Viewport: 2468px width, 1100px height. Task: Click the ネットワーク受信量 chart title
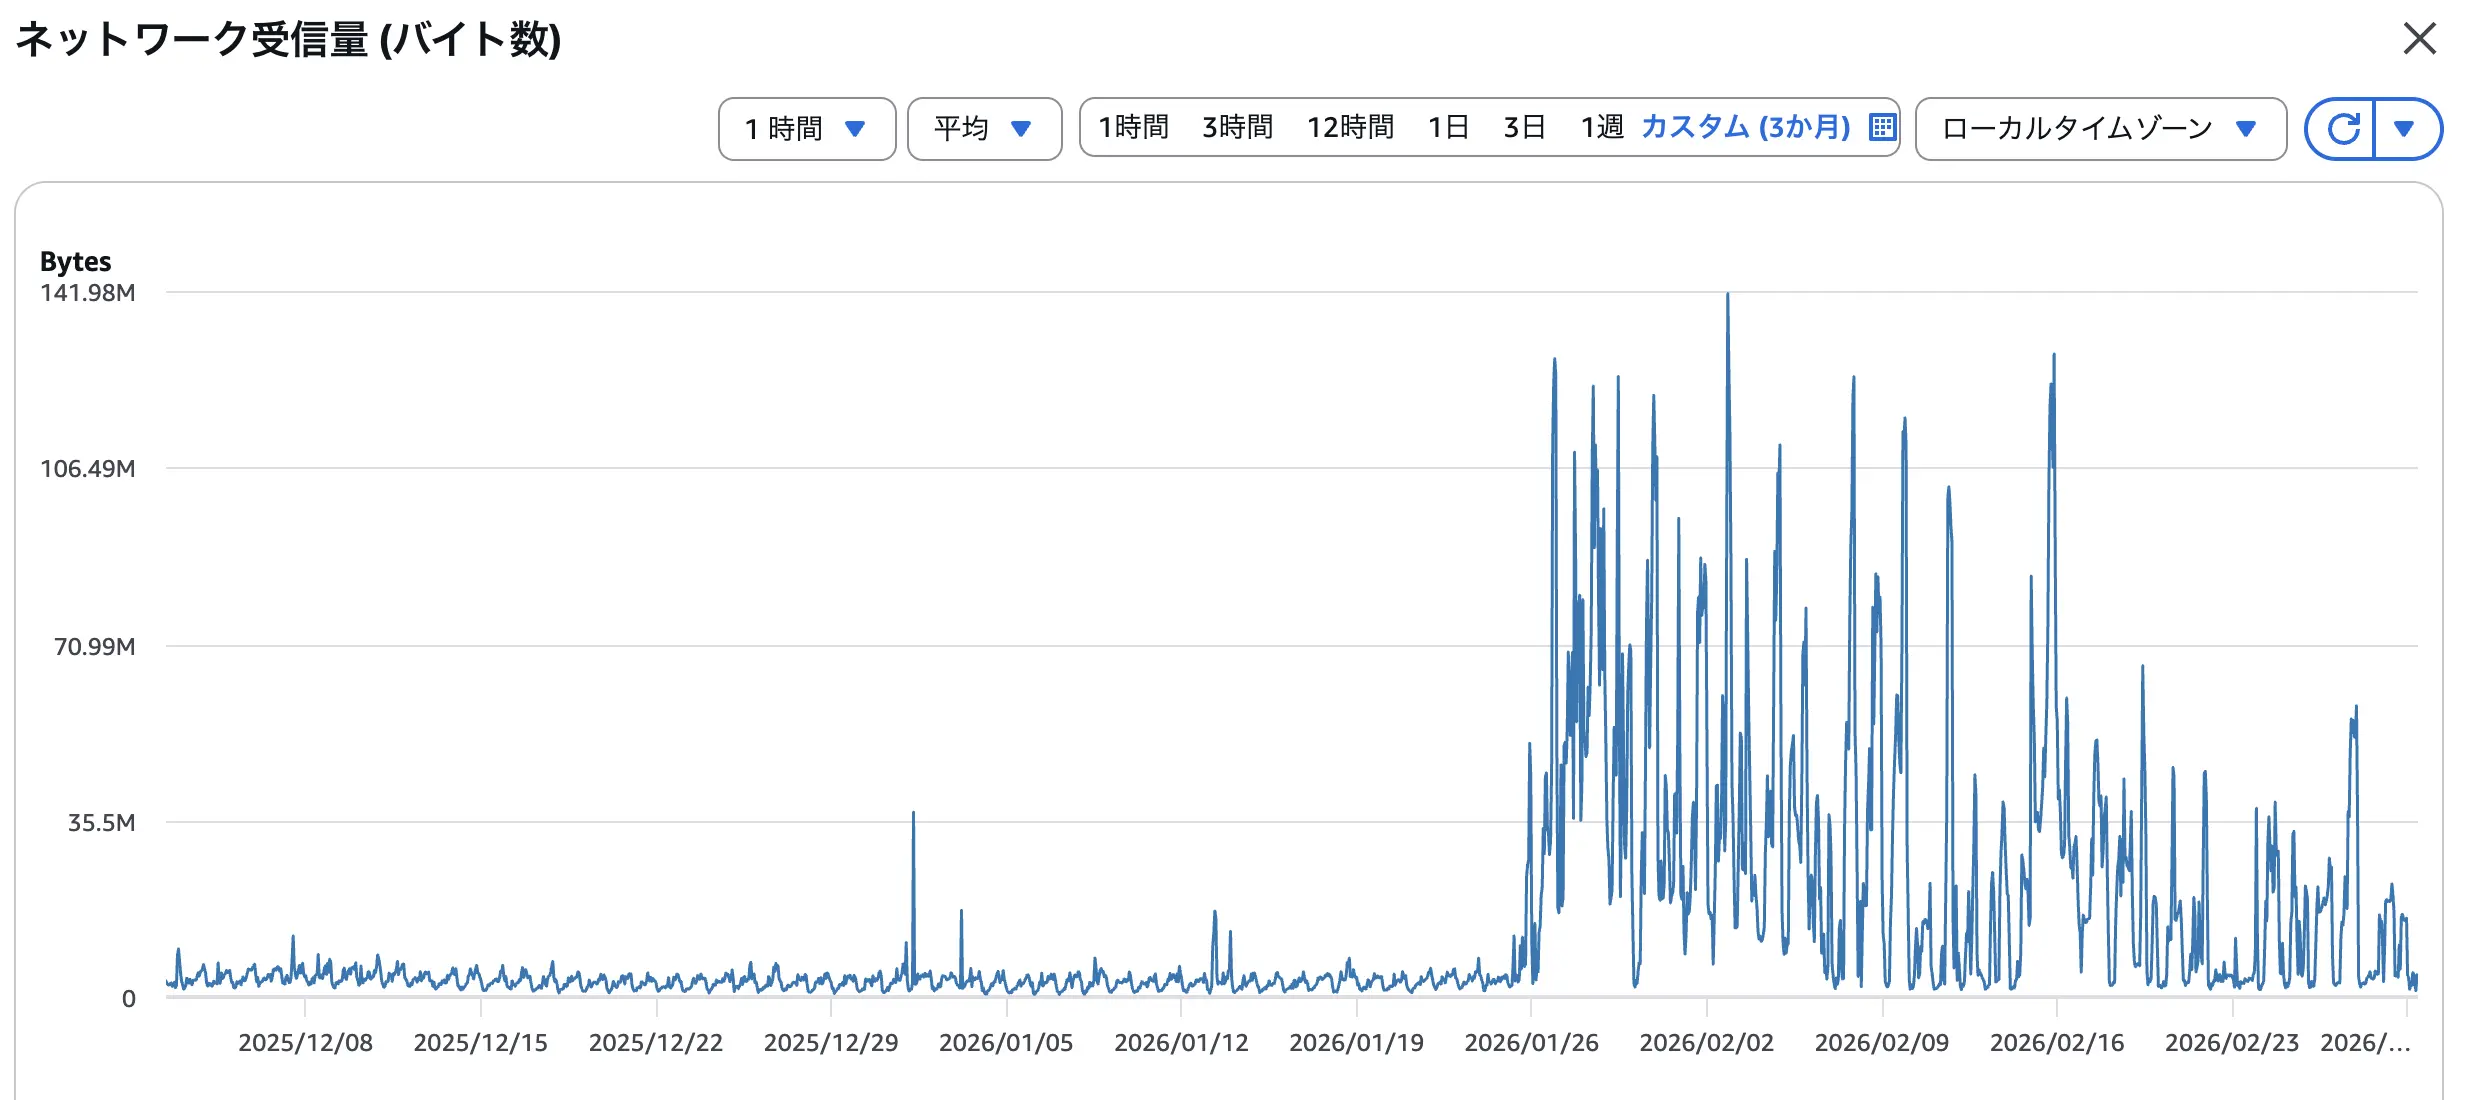[288, 40]
